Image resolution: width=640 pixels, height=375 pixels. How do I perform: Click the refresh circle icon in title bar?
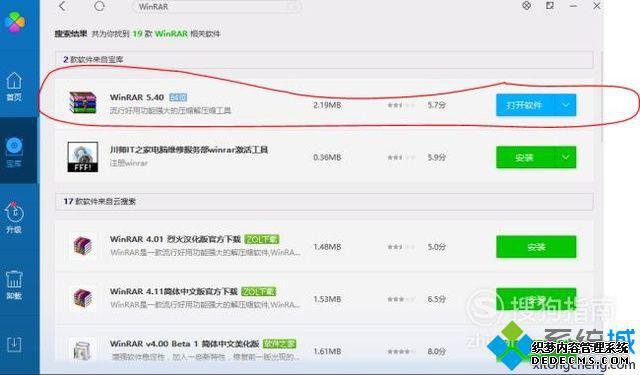click(x=99, y=6)
